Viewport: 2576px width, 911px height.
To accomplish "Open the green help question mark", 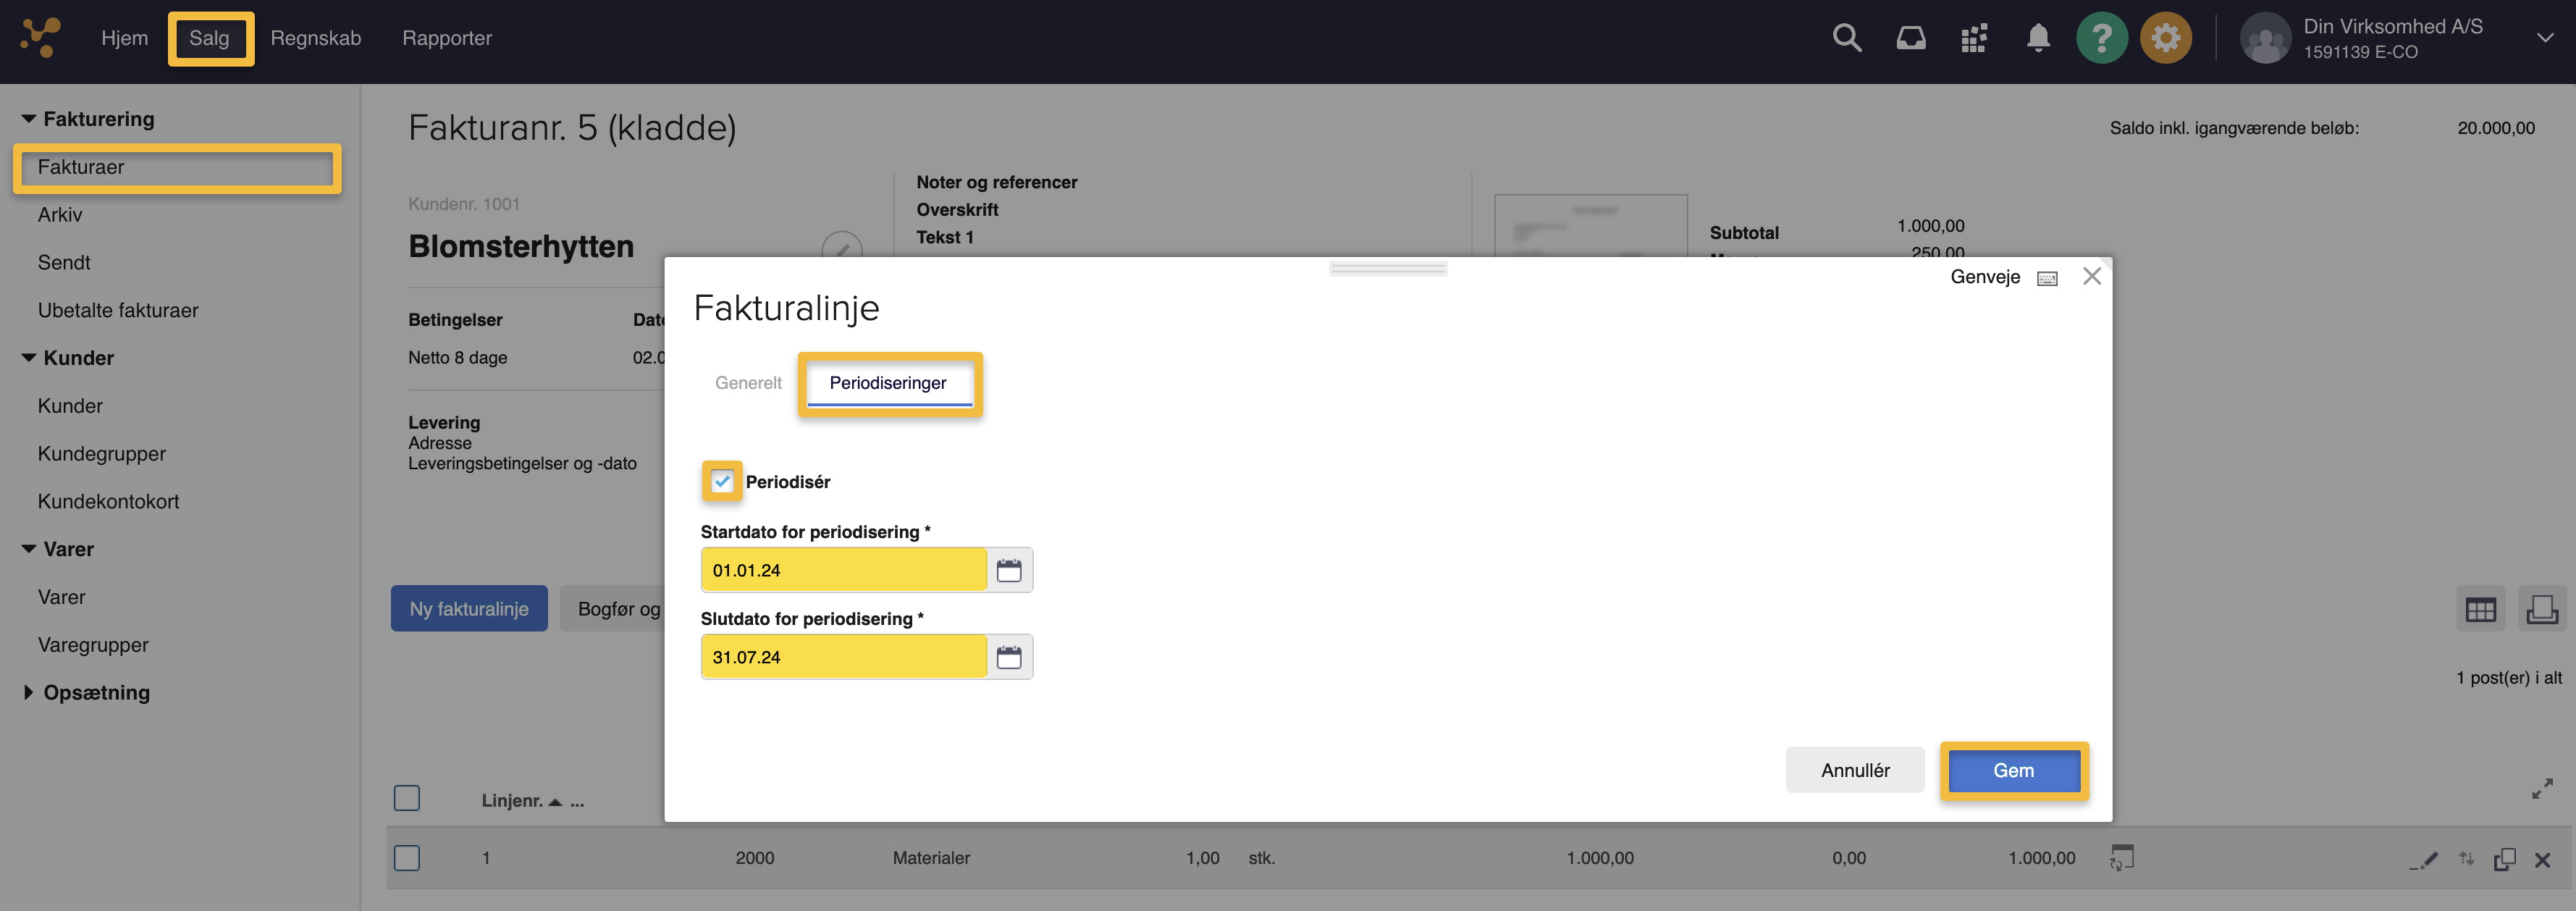I will coord(2101,38).
